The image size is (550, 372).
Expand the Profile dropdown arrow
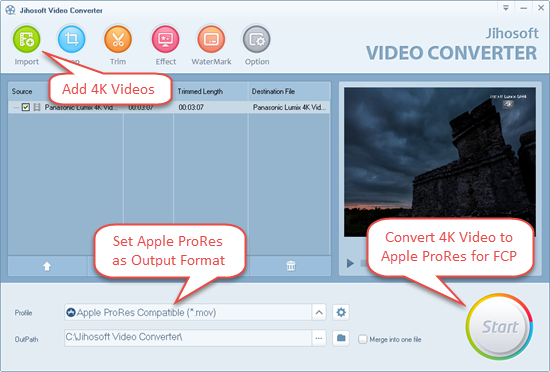click(x=319, y=312)
